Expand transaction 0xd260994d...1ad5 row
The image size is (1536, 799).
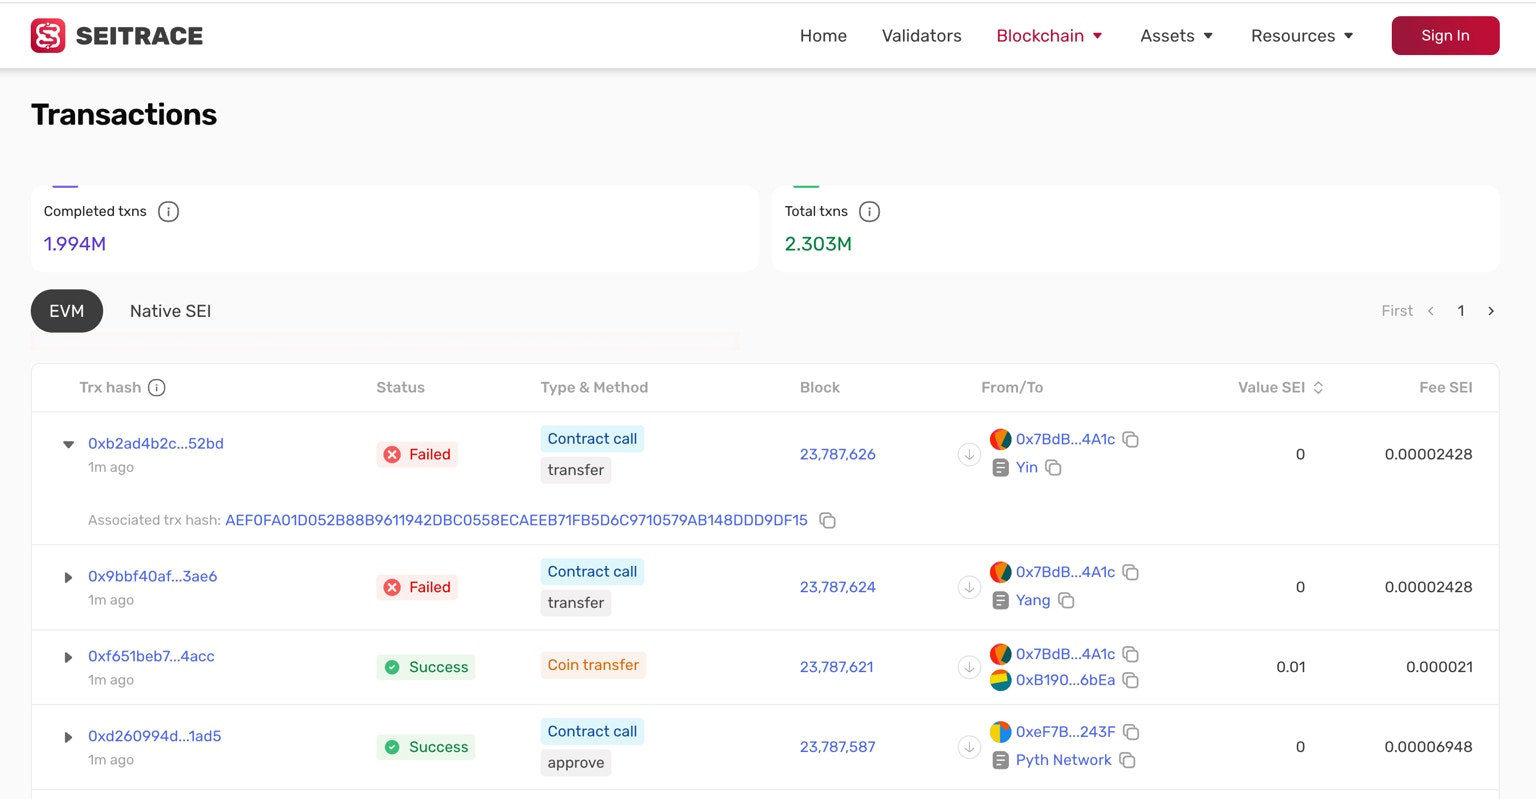(x=69, y=738)
